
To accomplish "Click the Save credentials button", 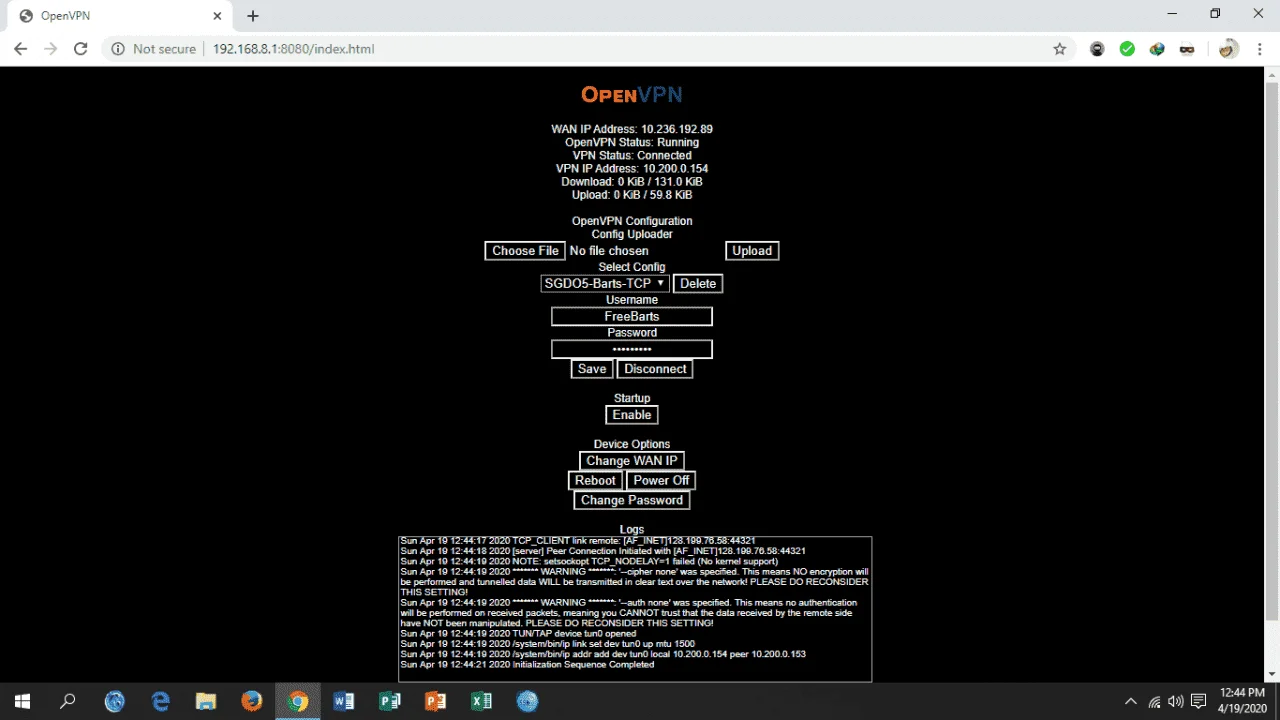I will [592, 369].
